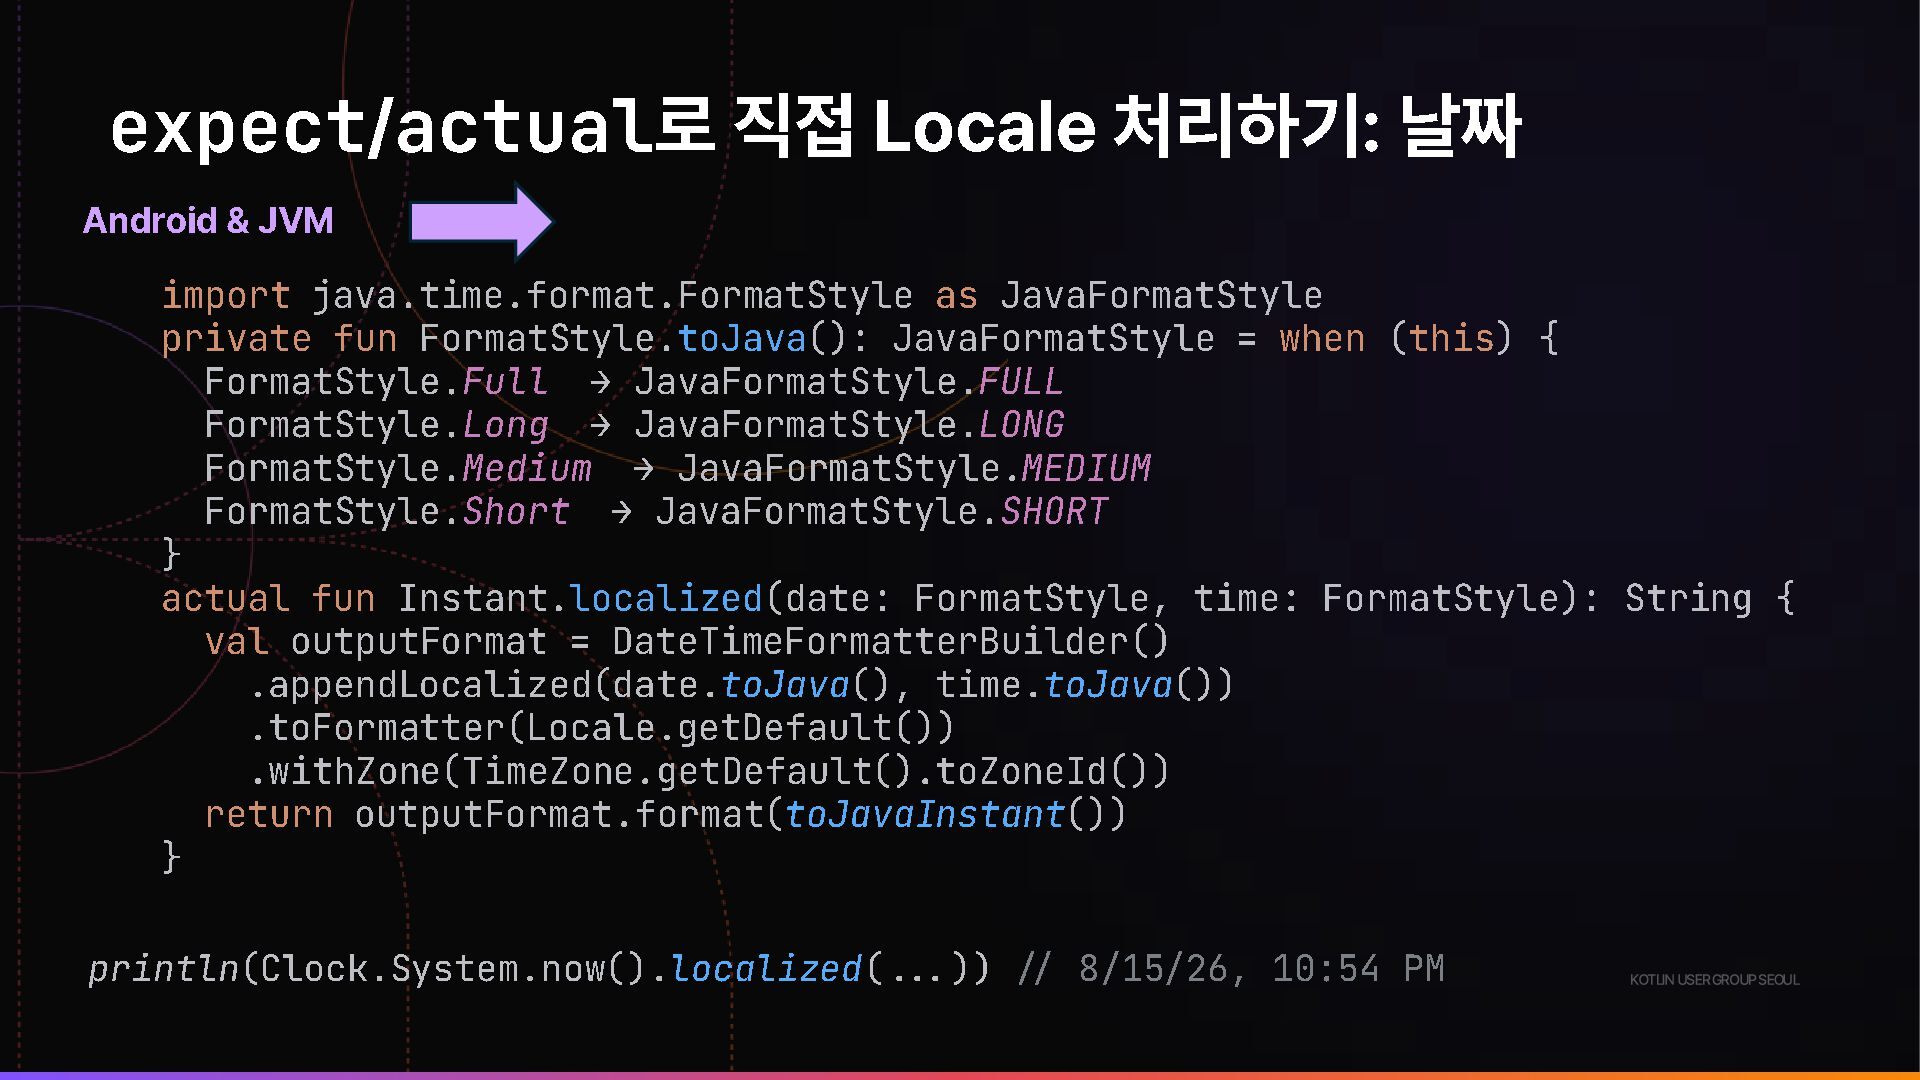Click "JavaFormatStyle.LONG"
The image size is (1920, 1080).
tap(849, 425)
